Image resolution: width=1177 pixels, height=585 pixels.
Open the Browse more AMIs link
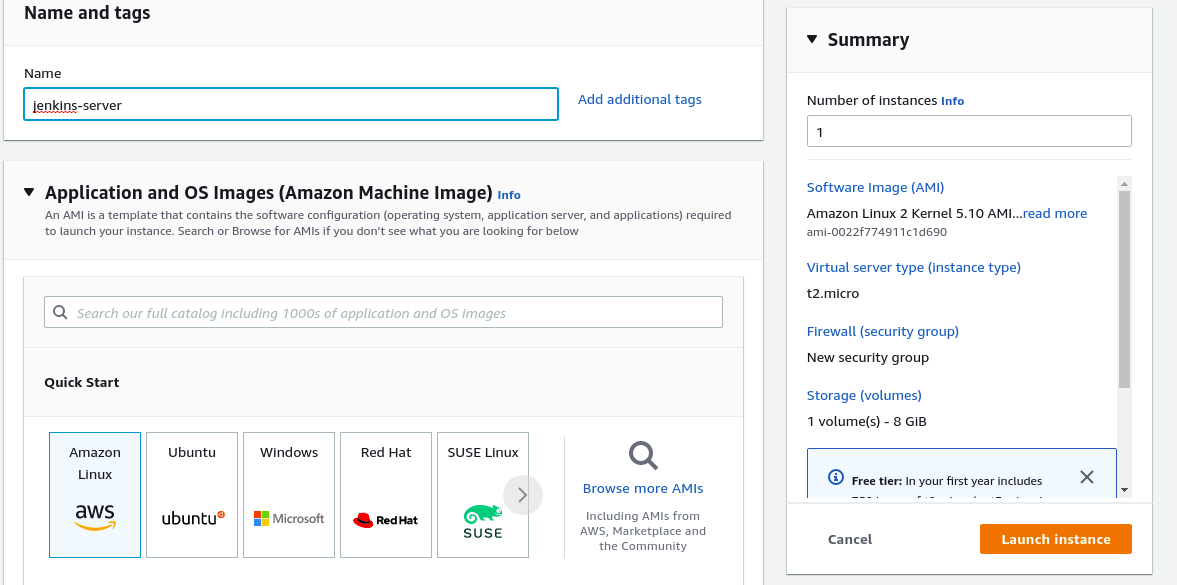(643, 489)
